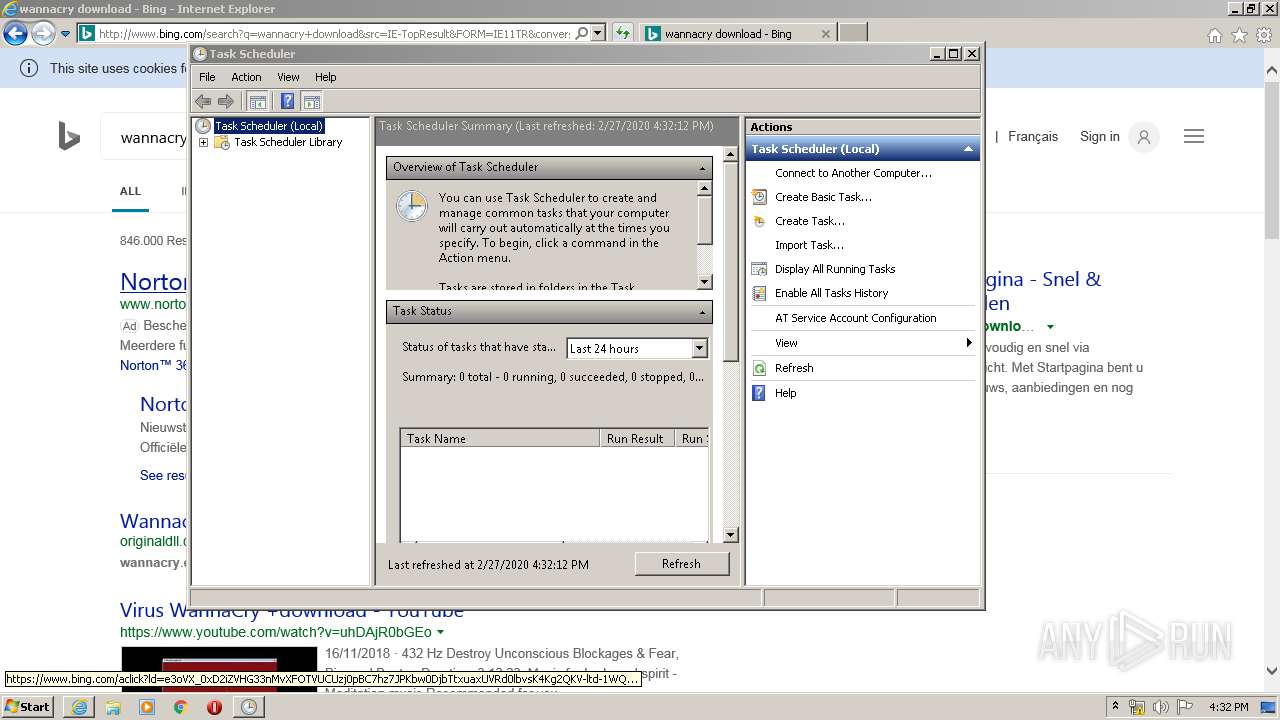Click Refresh in the Actions pane
Screen dimensions: 1280x720
[794, 368]
